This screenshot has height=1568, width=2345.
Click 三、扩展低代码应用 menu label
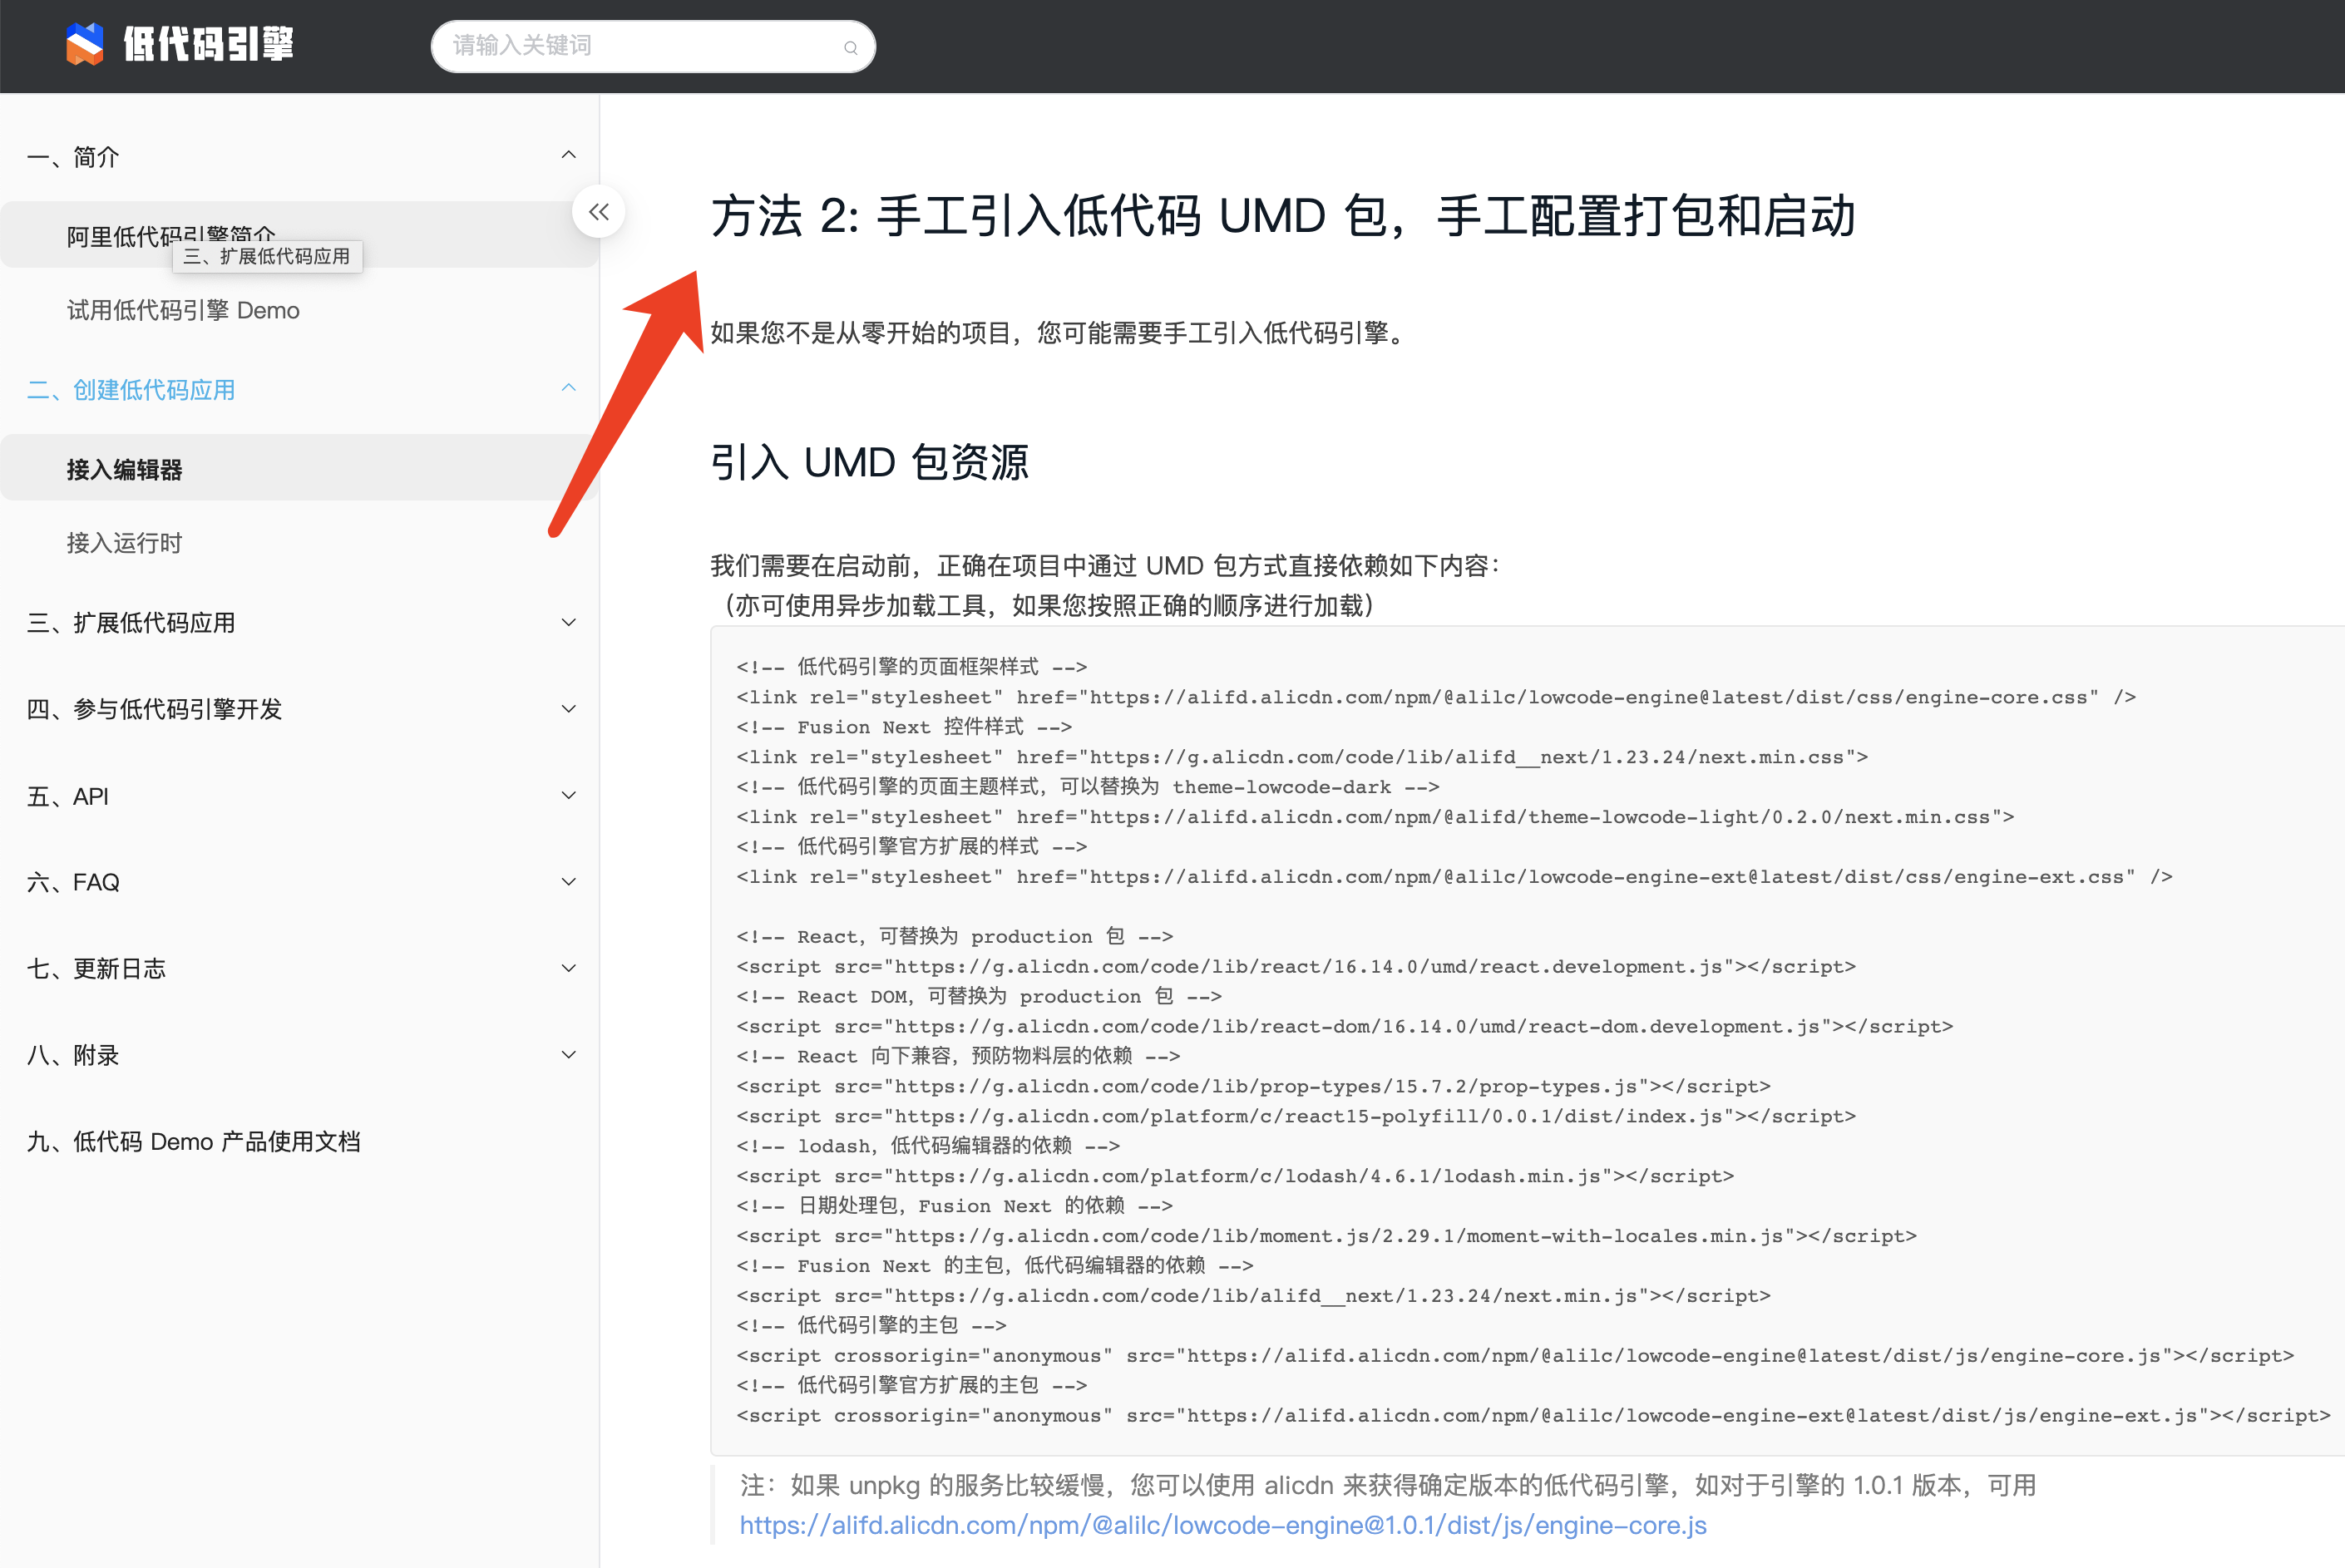pos(131,622)
